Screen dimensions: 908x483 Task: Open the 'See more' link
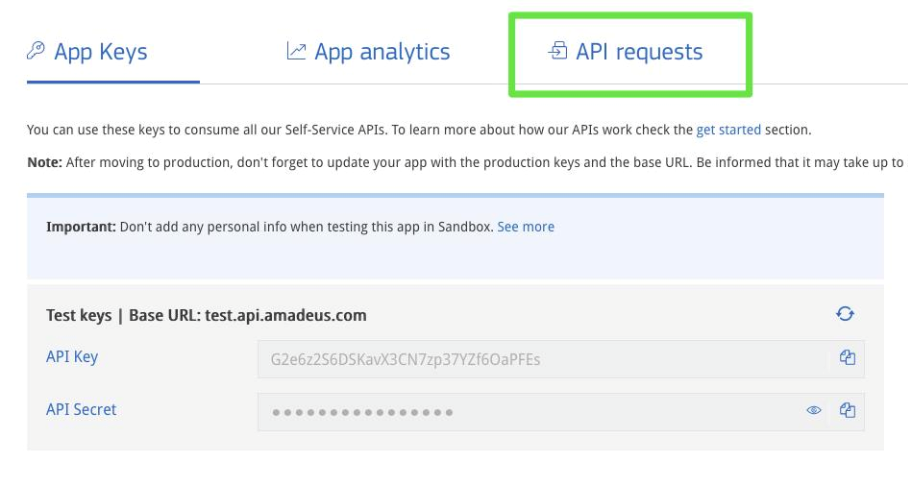[x=525, y=227]
